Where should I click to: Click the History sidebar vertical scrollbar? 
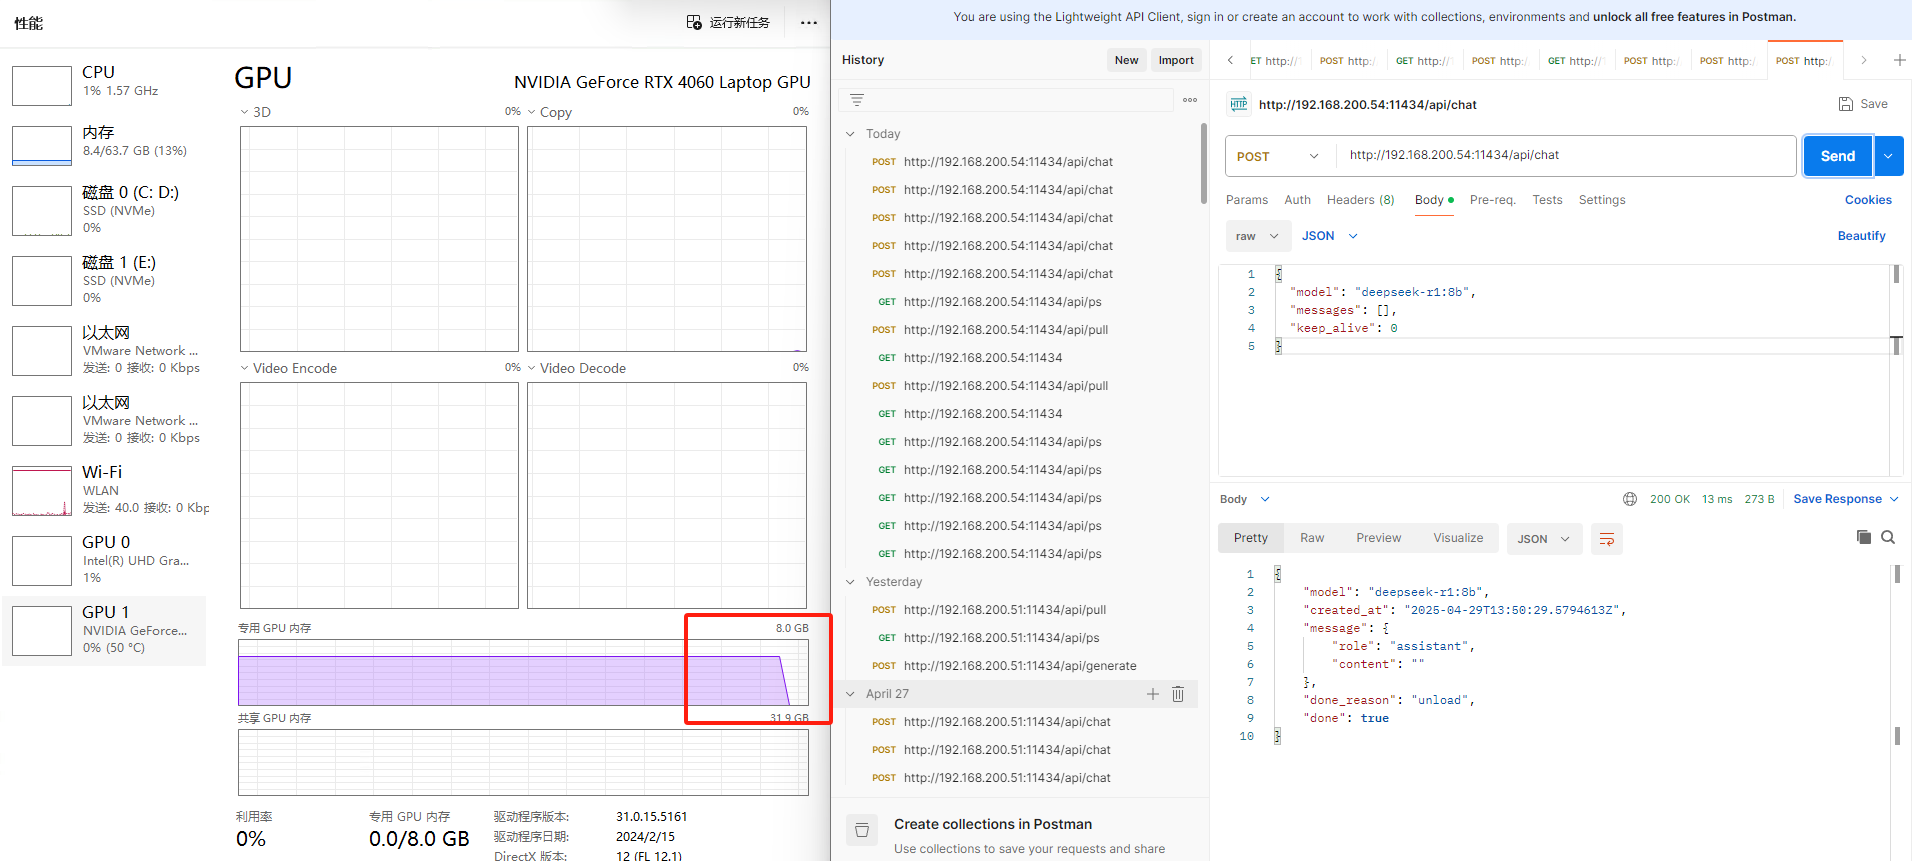click(1203, 165)
